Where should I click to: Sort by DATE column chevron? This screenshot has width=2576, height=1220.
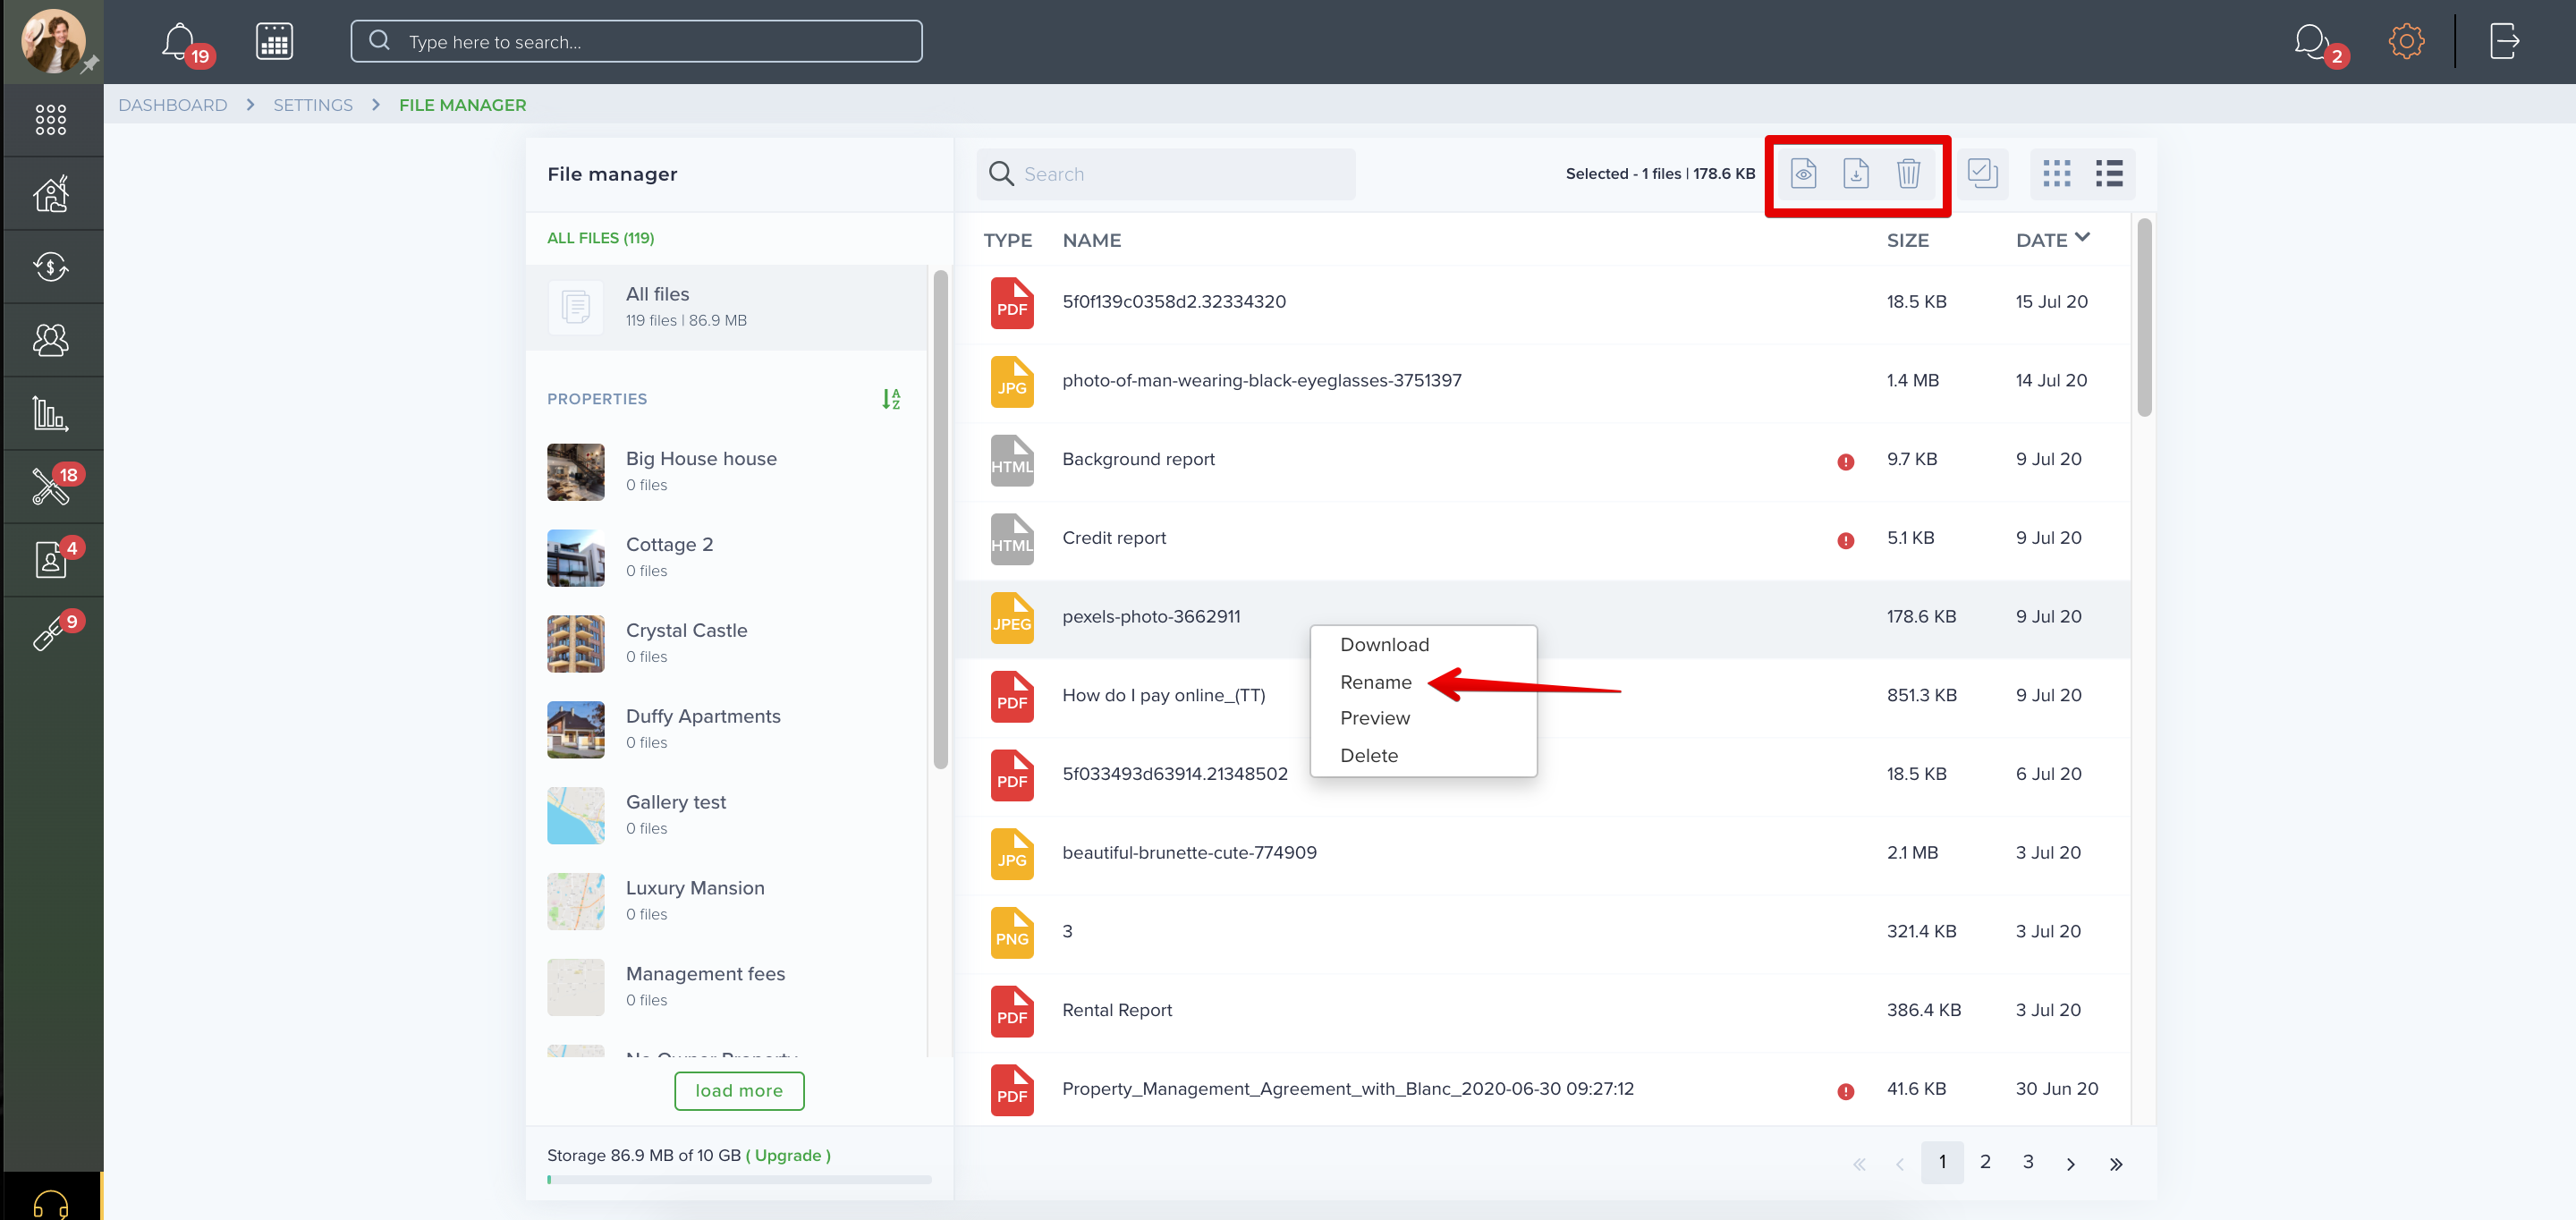[2082, 238]
